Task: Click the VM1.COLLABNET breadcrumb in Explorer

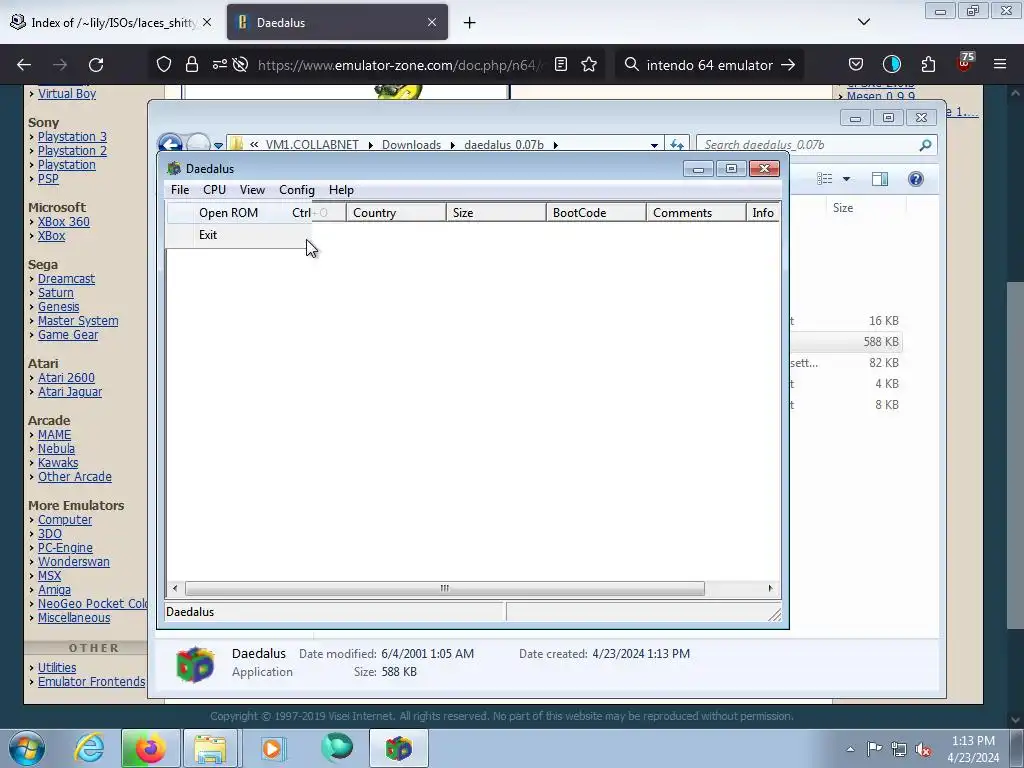Action: (312, 145)
